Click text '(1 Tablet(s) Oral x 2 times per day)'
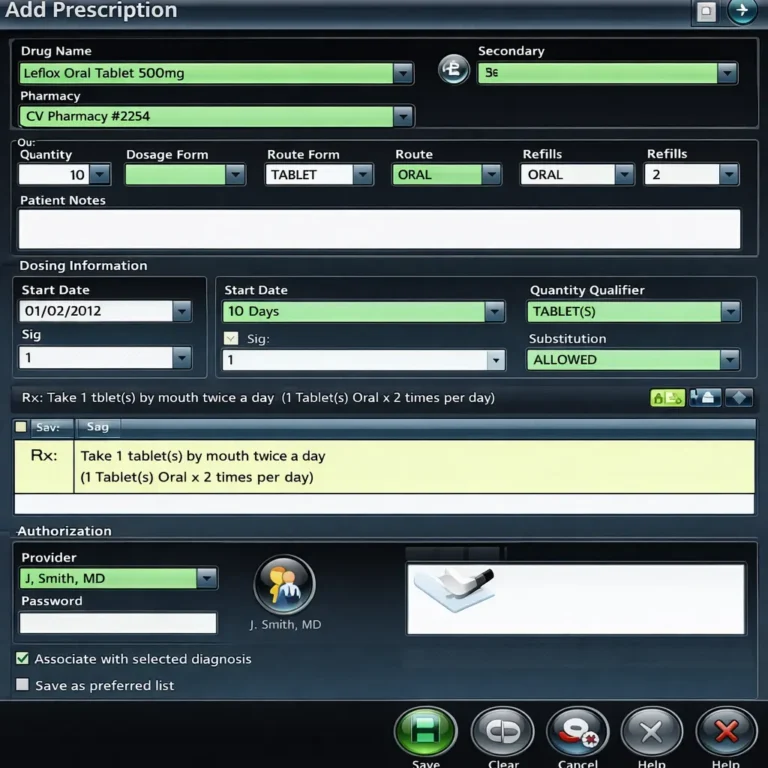Image resolution: width=768 pixels, height=768 pixels. pyautogui.click(x=196, y=477)
